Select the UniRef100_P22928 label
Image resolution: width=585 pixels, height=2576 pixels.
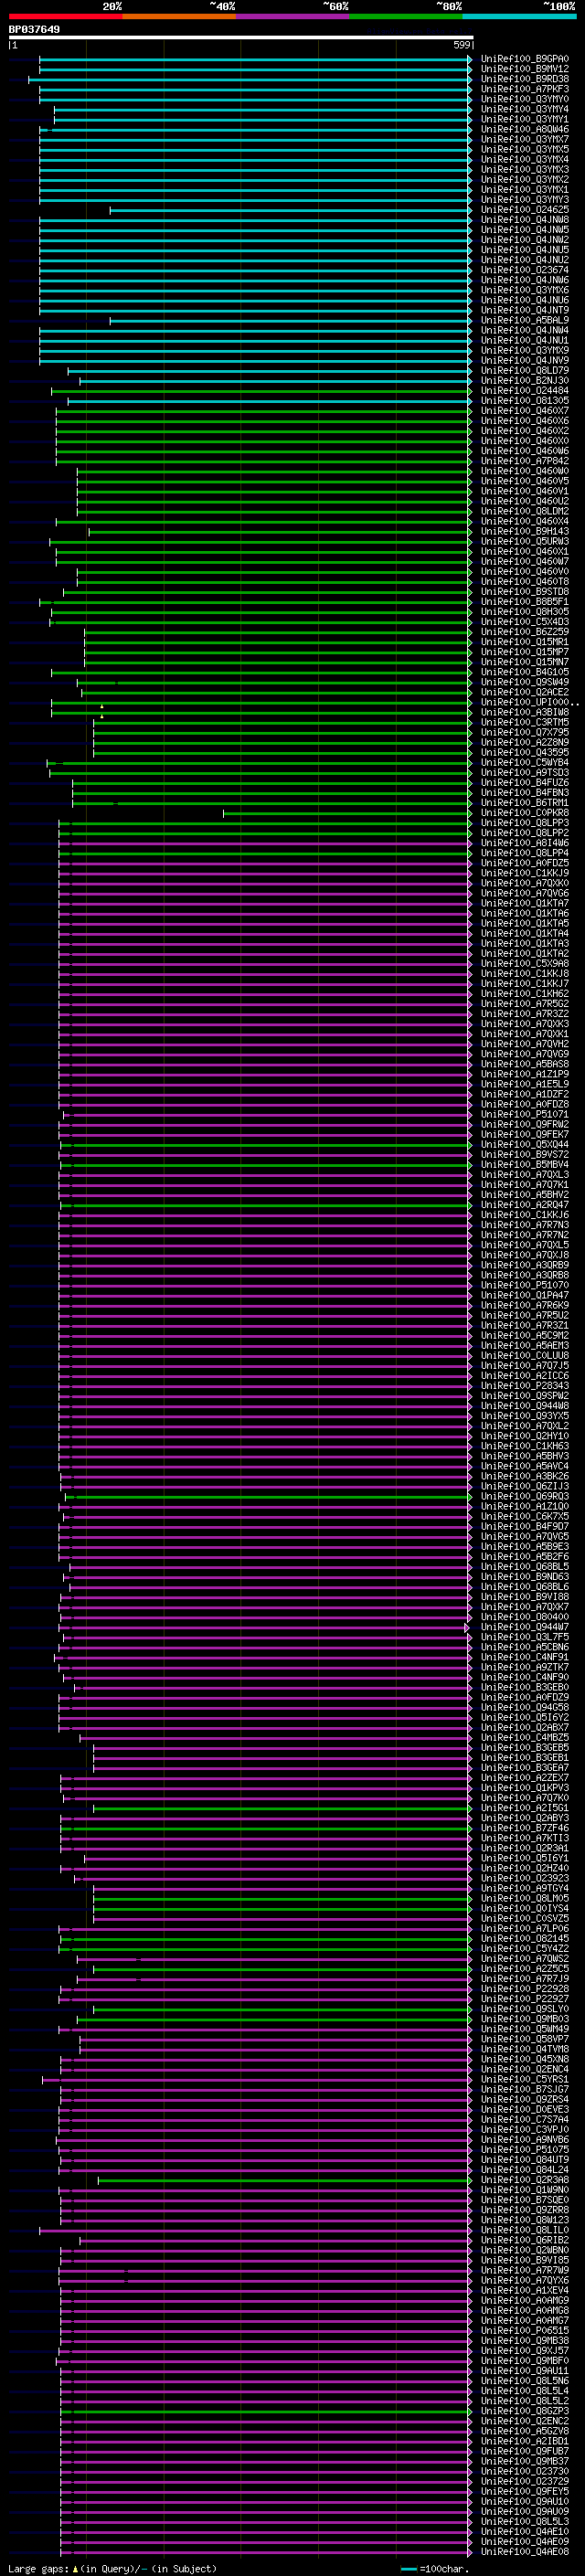pyautogui.click(x=525, y=1989)
